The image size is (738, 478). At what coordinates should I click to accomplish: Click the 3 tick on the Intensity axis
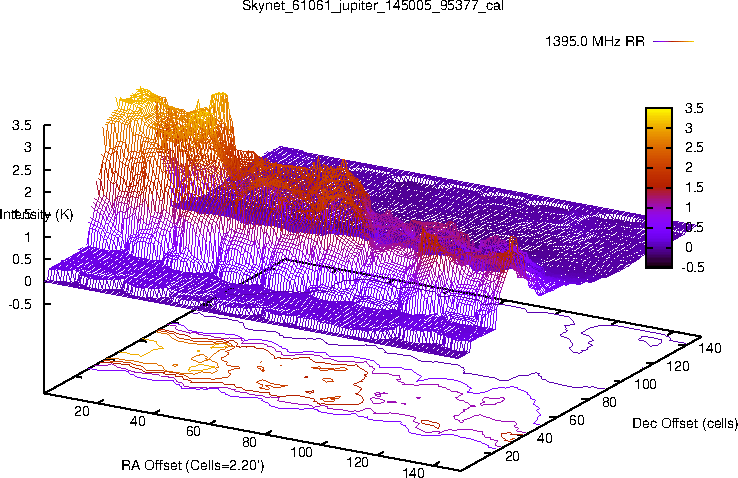[x=28, y=147]
